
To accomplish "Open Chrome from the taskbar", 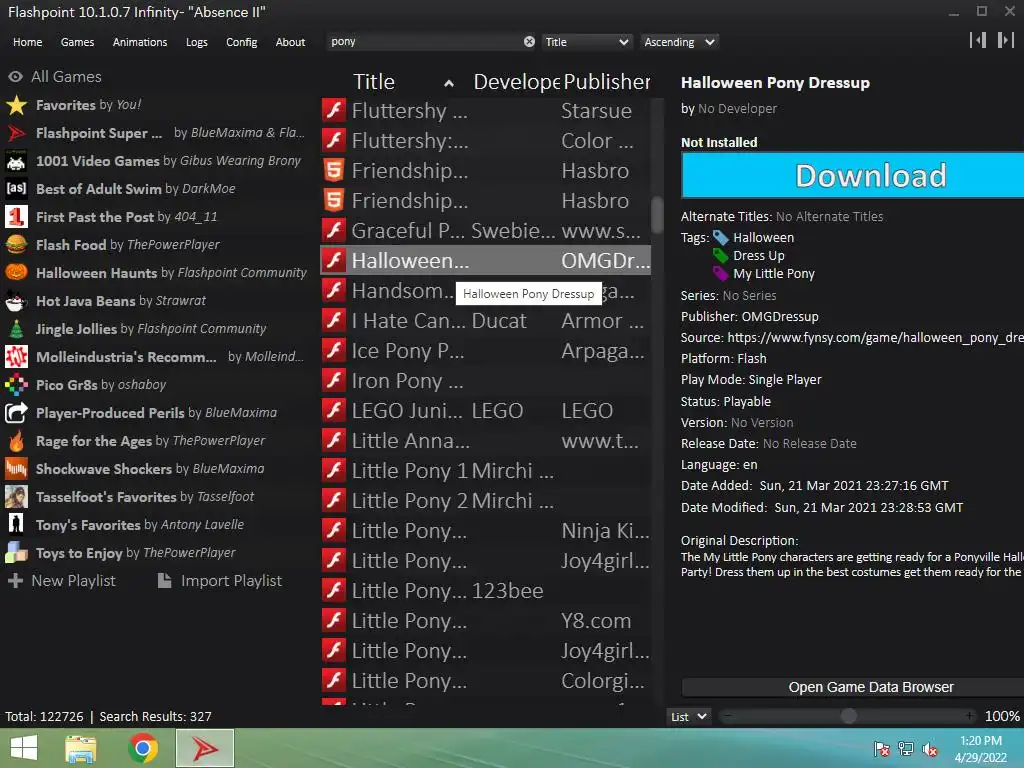I will (x=142, y=748).
